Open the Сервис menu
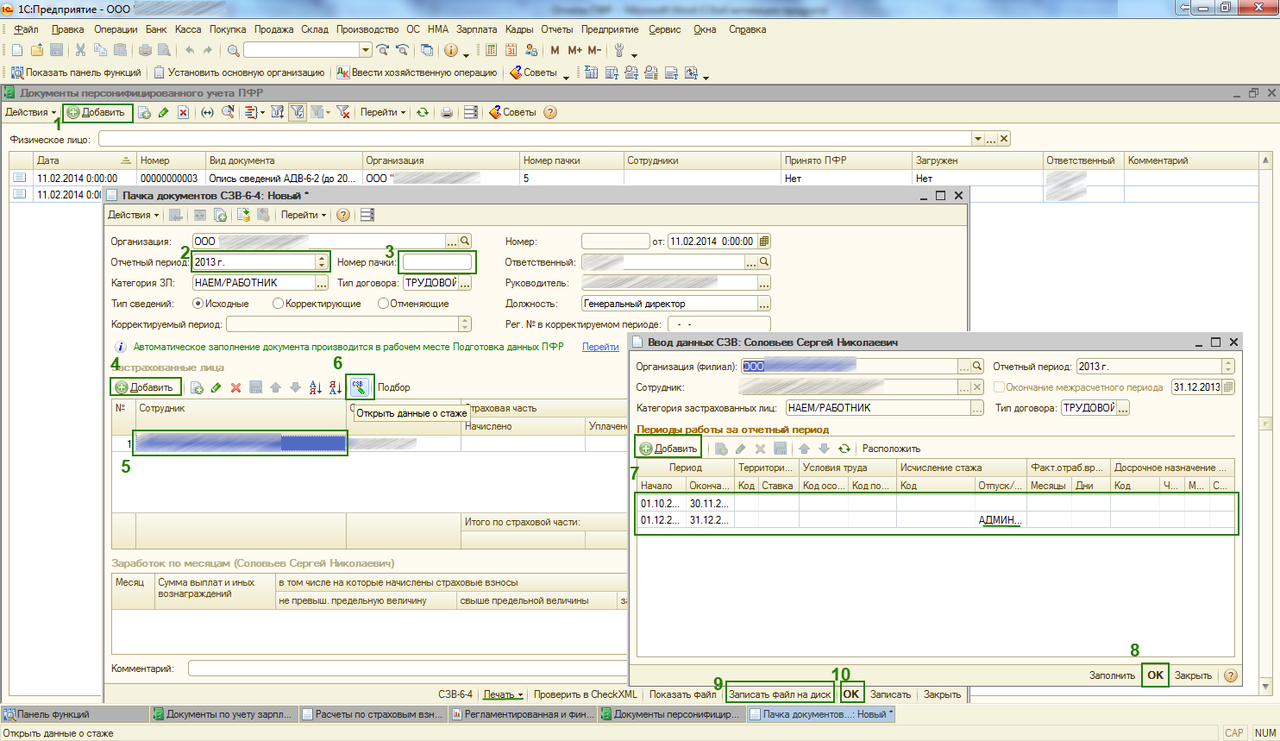Screen dimensions: 1280x741 [664, 29]
